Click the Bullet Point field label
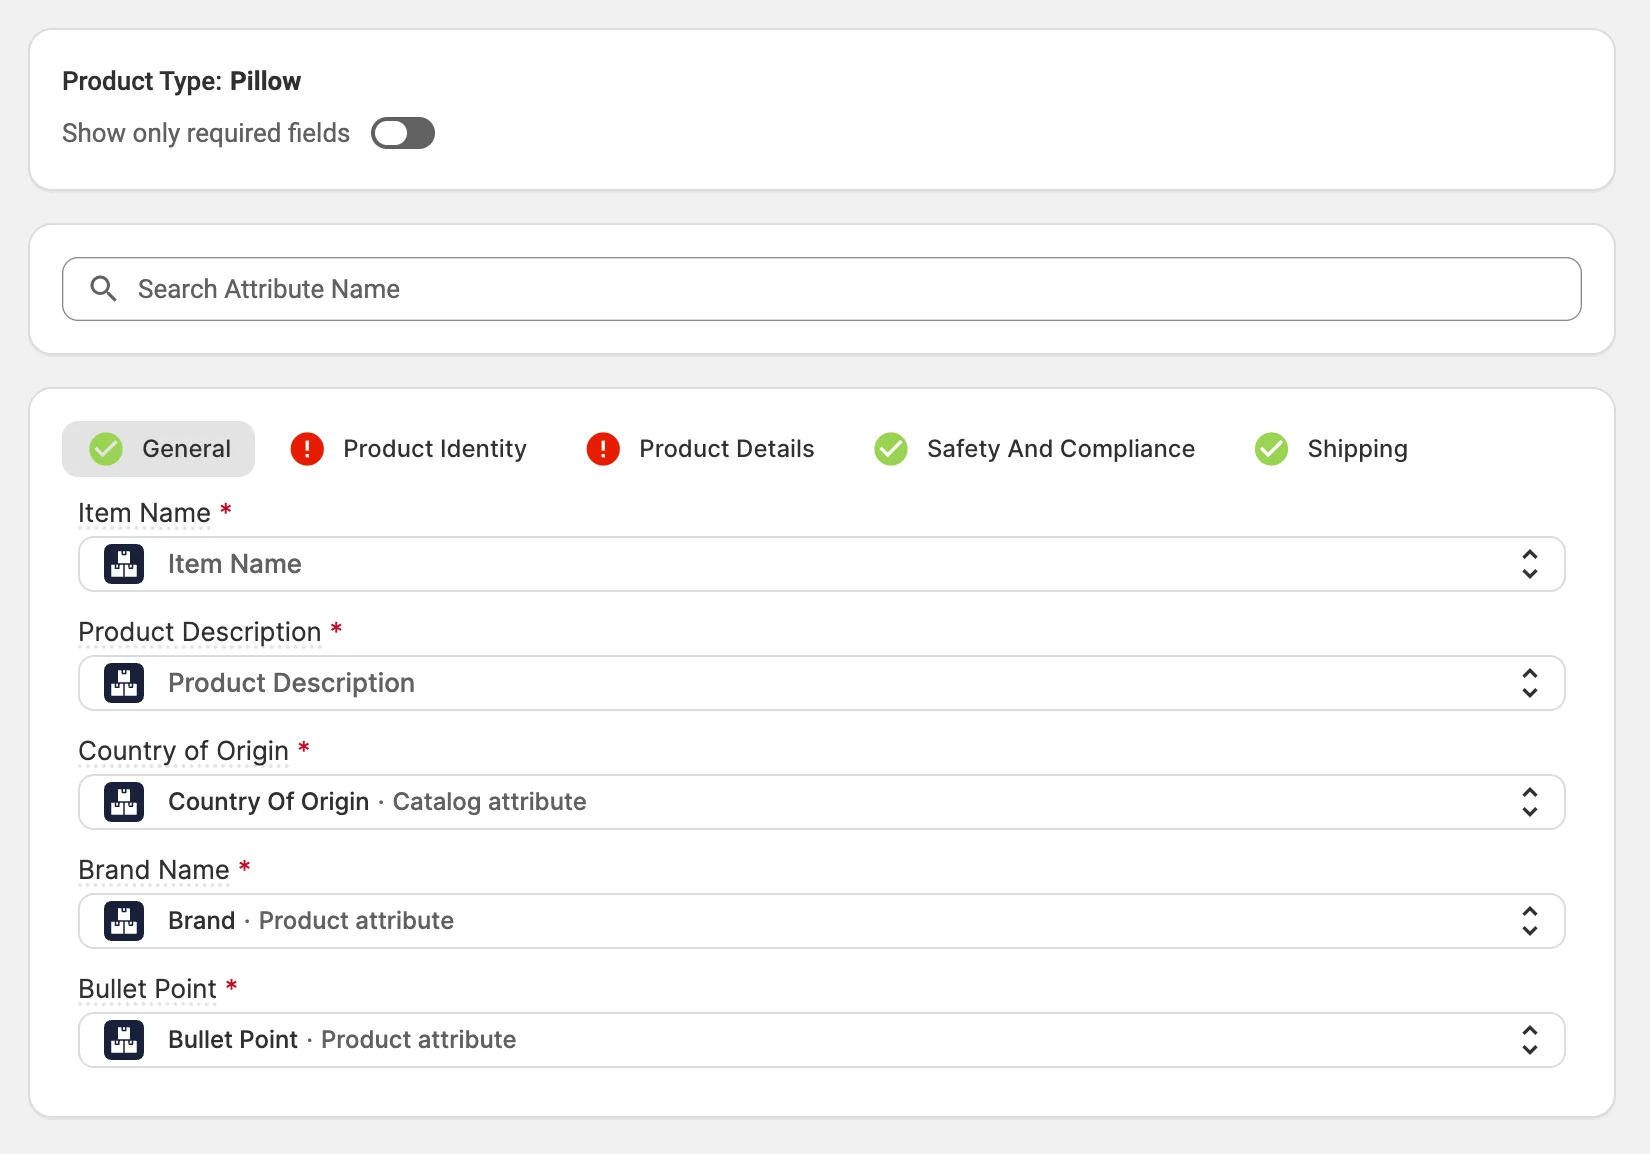Image resolution: width=1650 pixels, height=1154 pixels. (x=147, y=989)
